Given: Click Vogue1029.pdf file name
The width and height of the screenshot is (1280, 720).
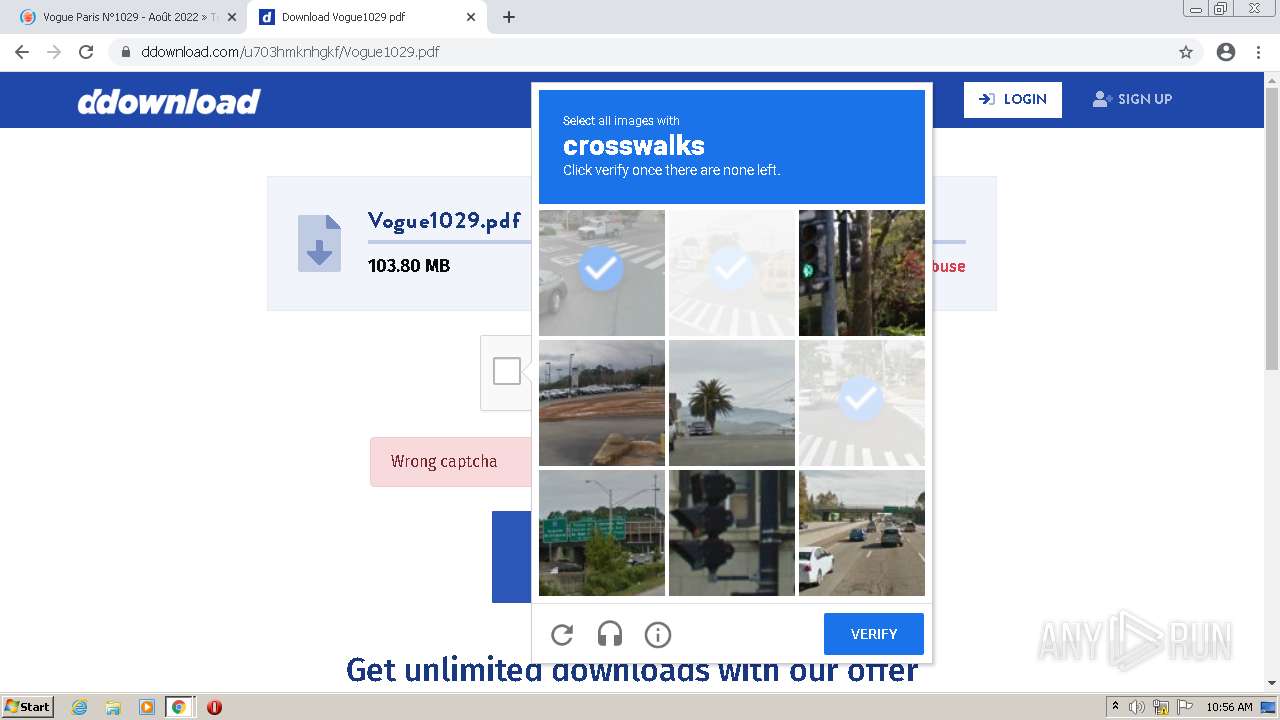Looking at the screenshot, I should pos(444,221).
